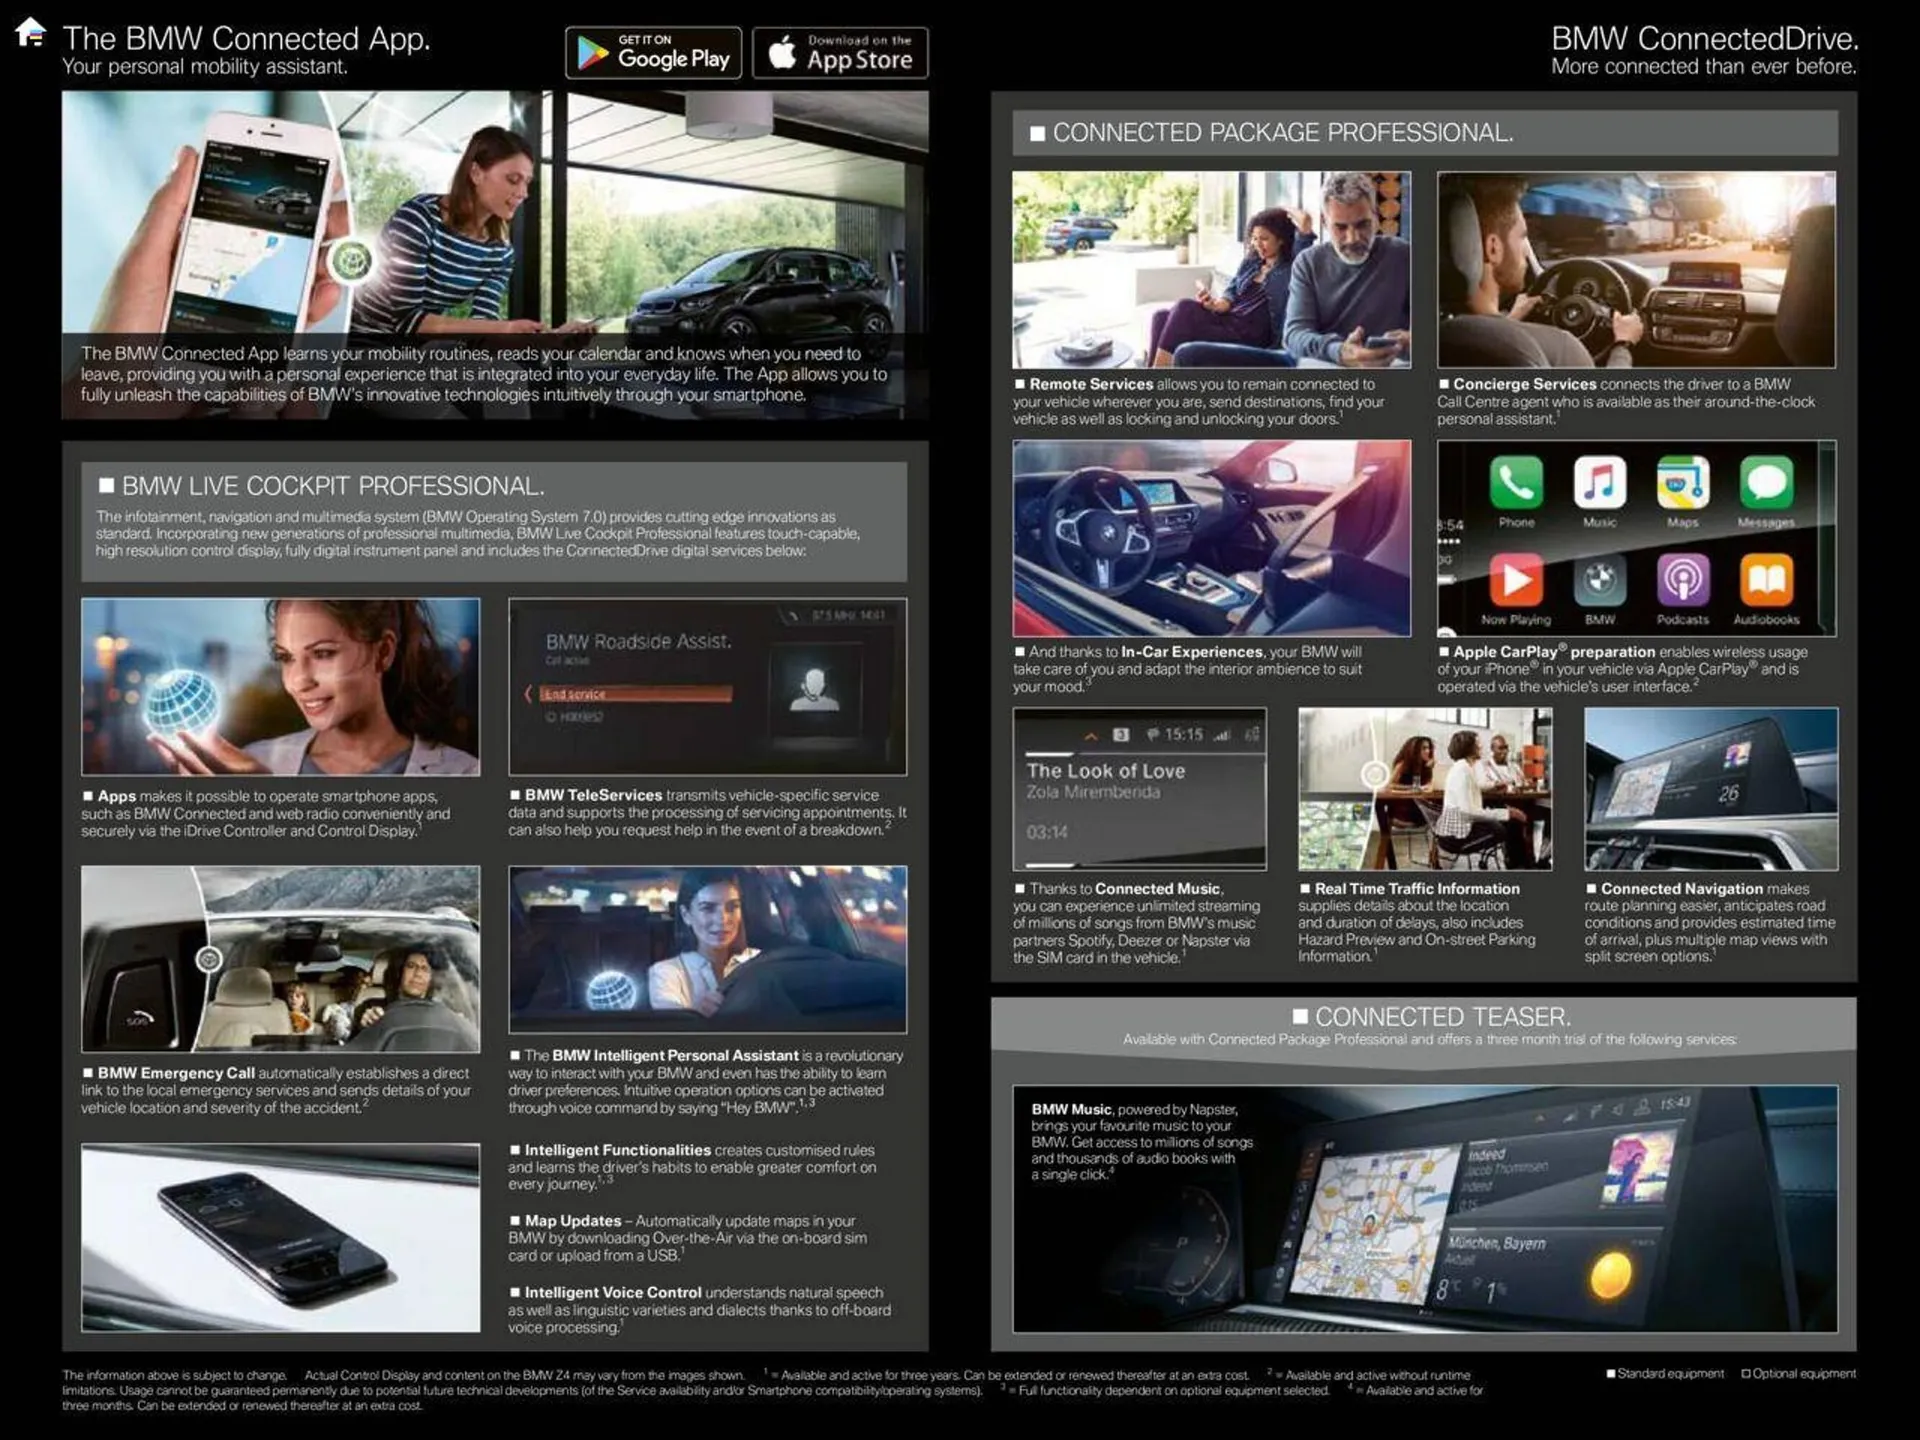The height and width of the screenshot is (1440, 1920).
Task: Click the Get it on Google Play badge
Action: click(653, 52)
